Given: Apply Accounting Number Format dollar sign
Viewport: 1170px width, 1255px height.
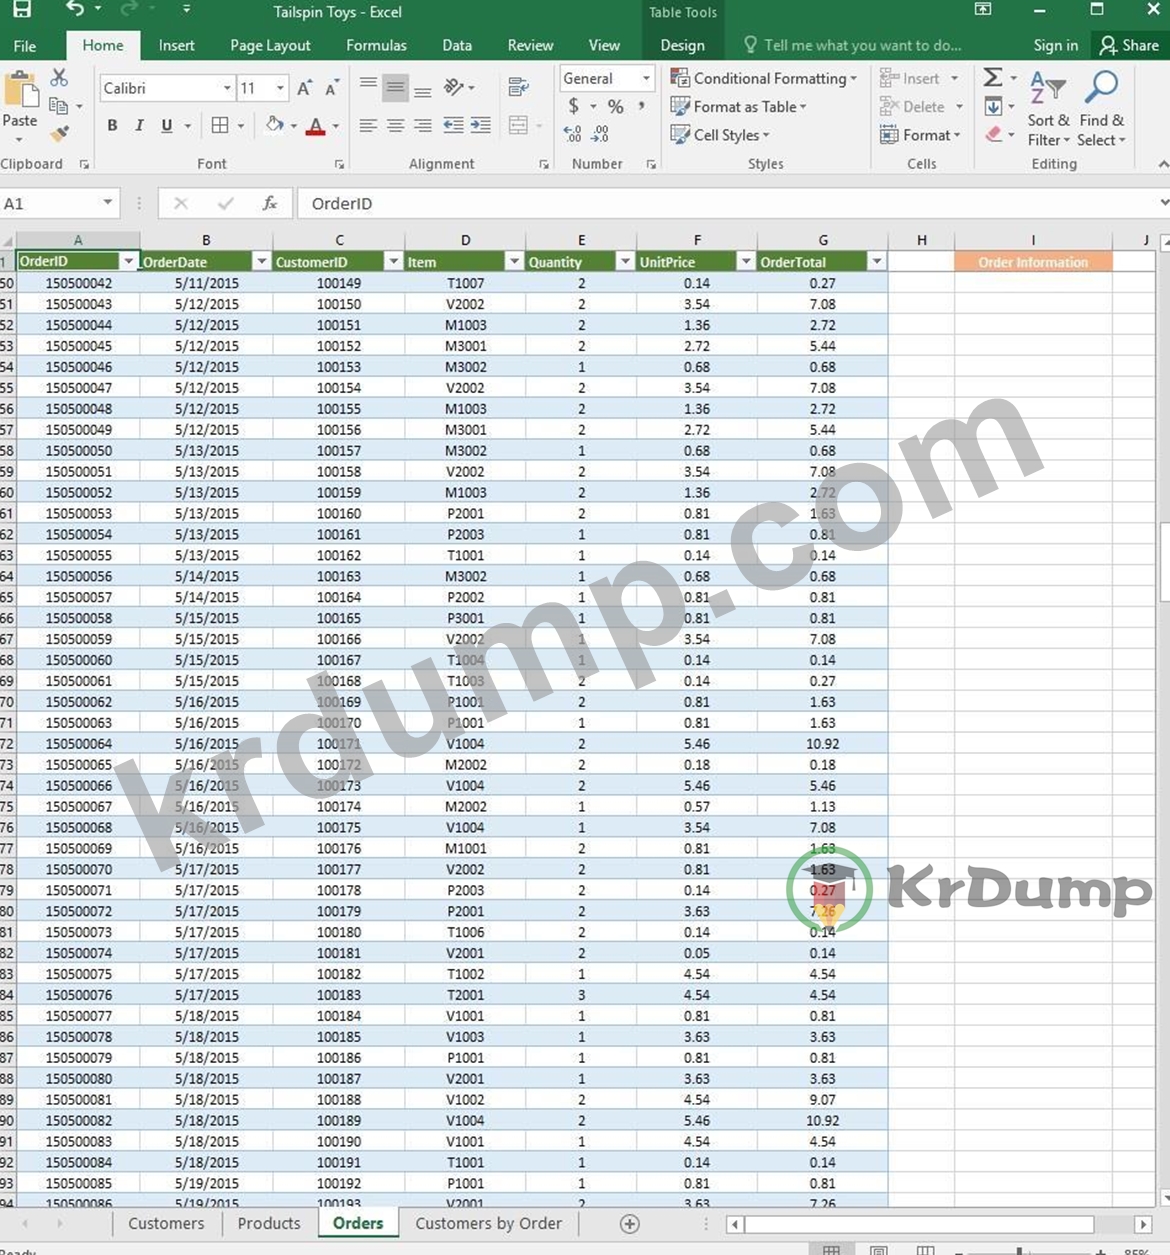Looking at the screenshot, I should pyautogui.click(x=573, y=106).
